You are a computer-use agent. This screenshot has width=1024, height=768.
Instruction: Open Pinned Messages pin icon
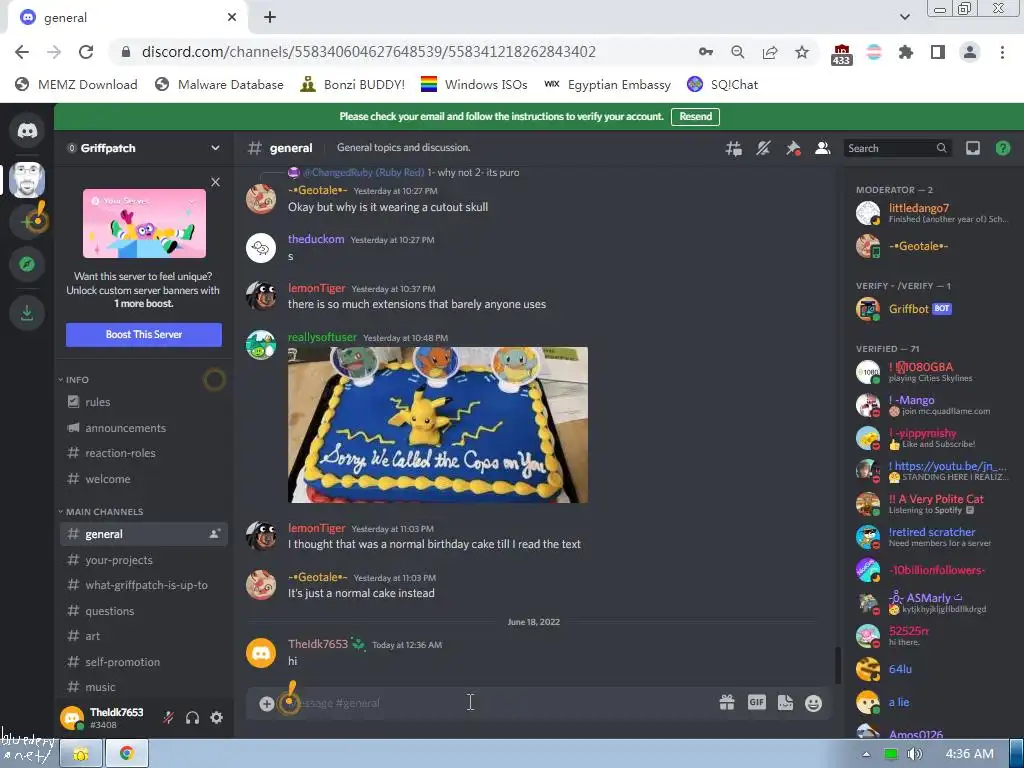[x=793, y=148]
